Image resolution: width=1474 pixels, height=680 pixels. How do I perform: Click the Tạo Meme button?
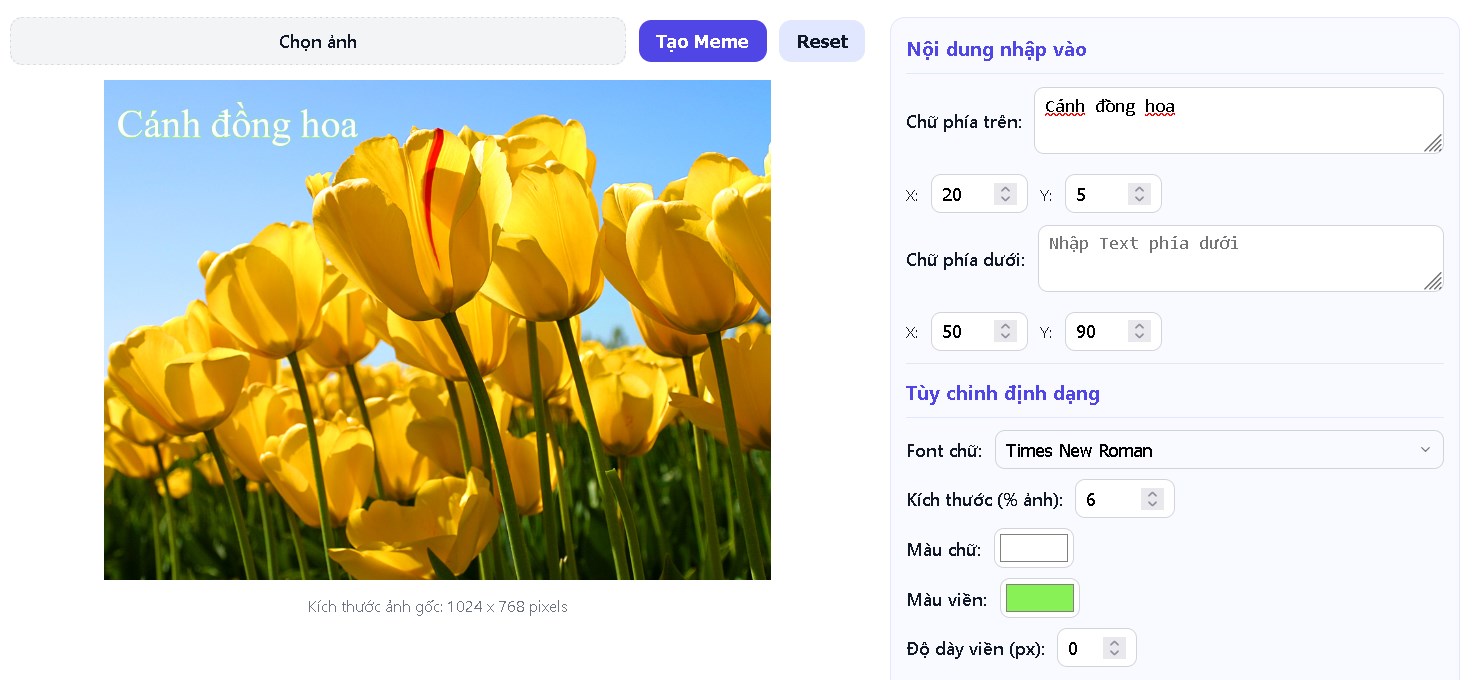coord(702,41)
